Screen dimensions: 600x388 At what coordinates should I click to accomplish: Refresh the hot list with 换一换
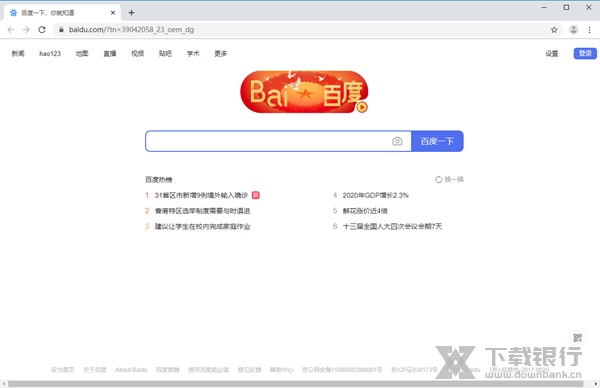coord(449,179)
